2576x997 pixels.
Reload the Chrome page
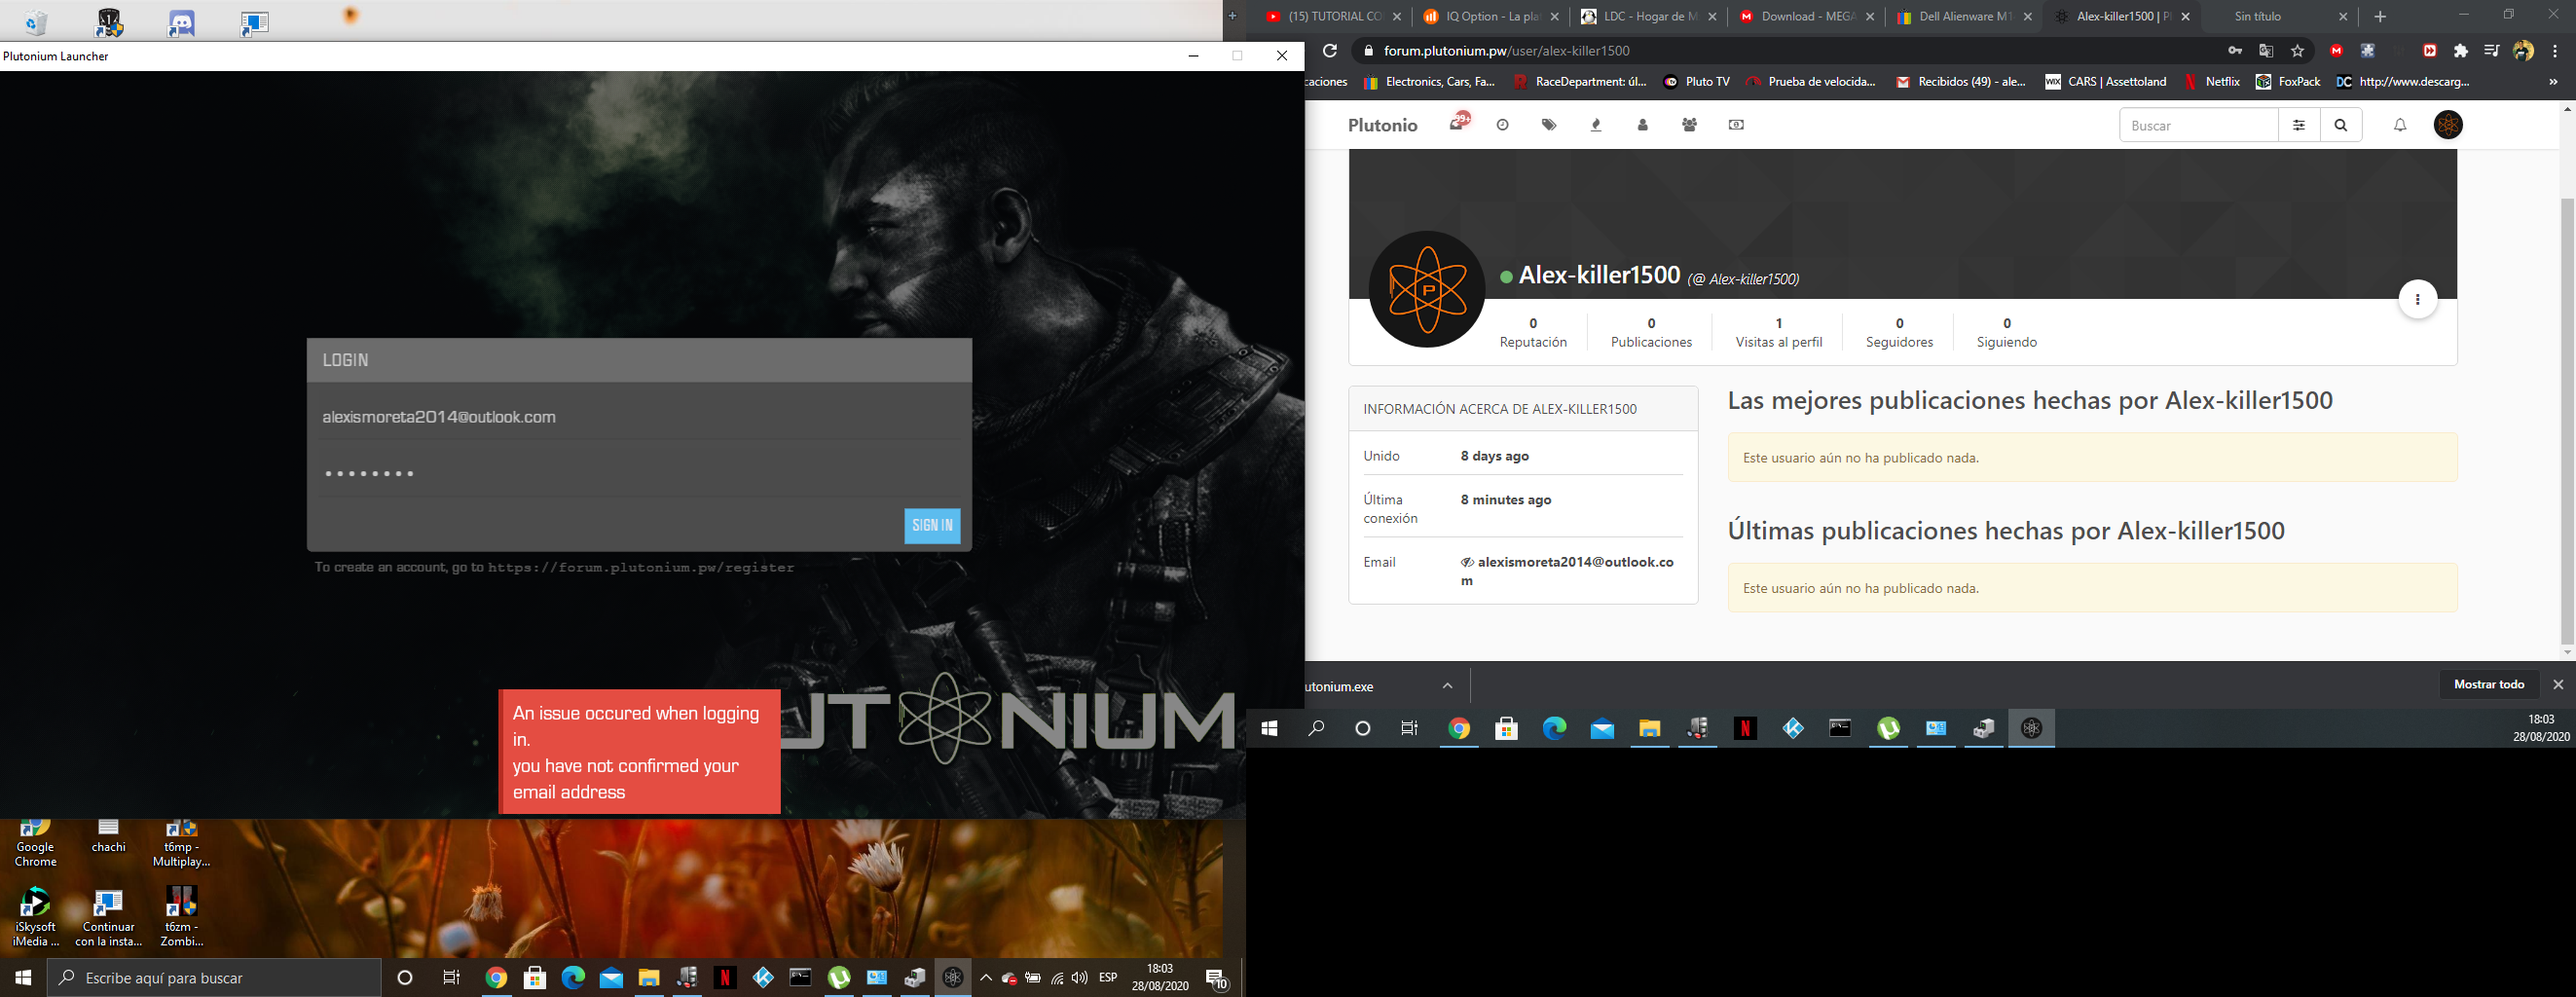tap(1329, 51)
